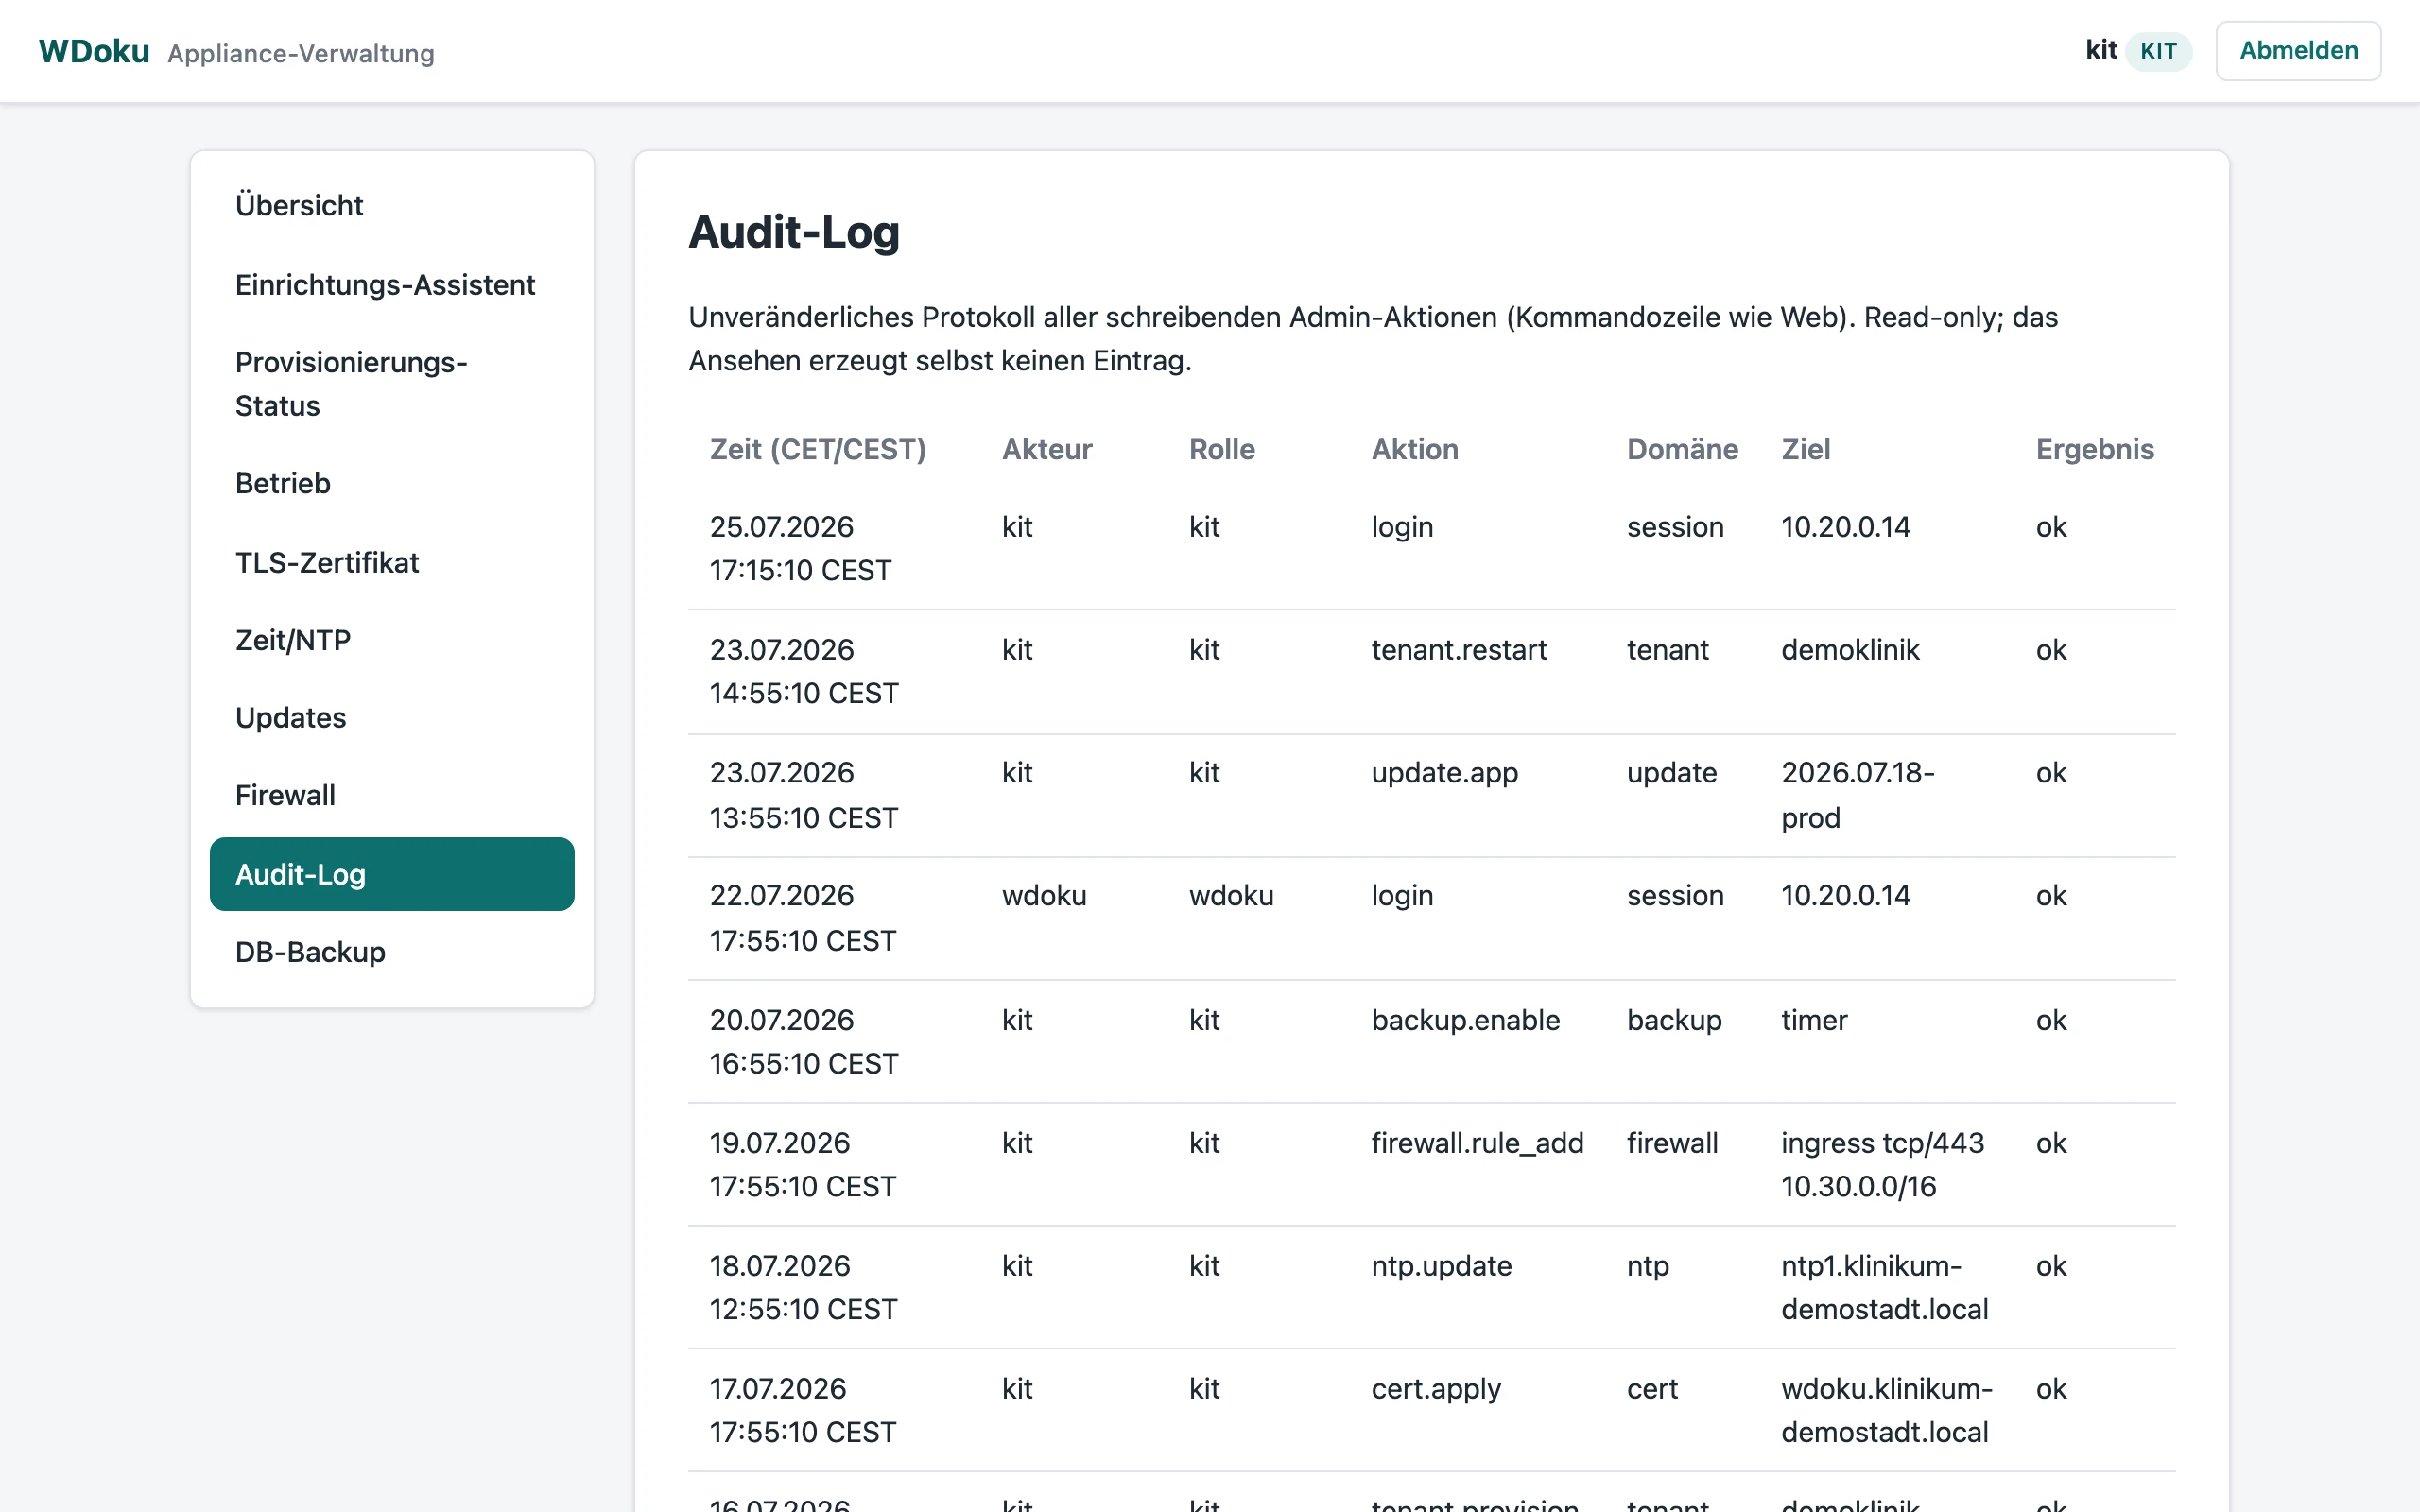Click the Ziel column header
Screen dimensions: 2420x1512
(x=1806, y=449)
